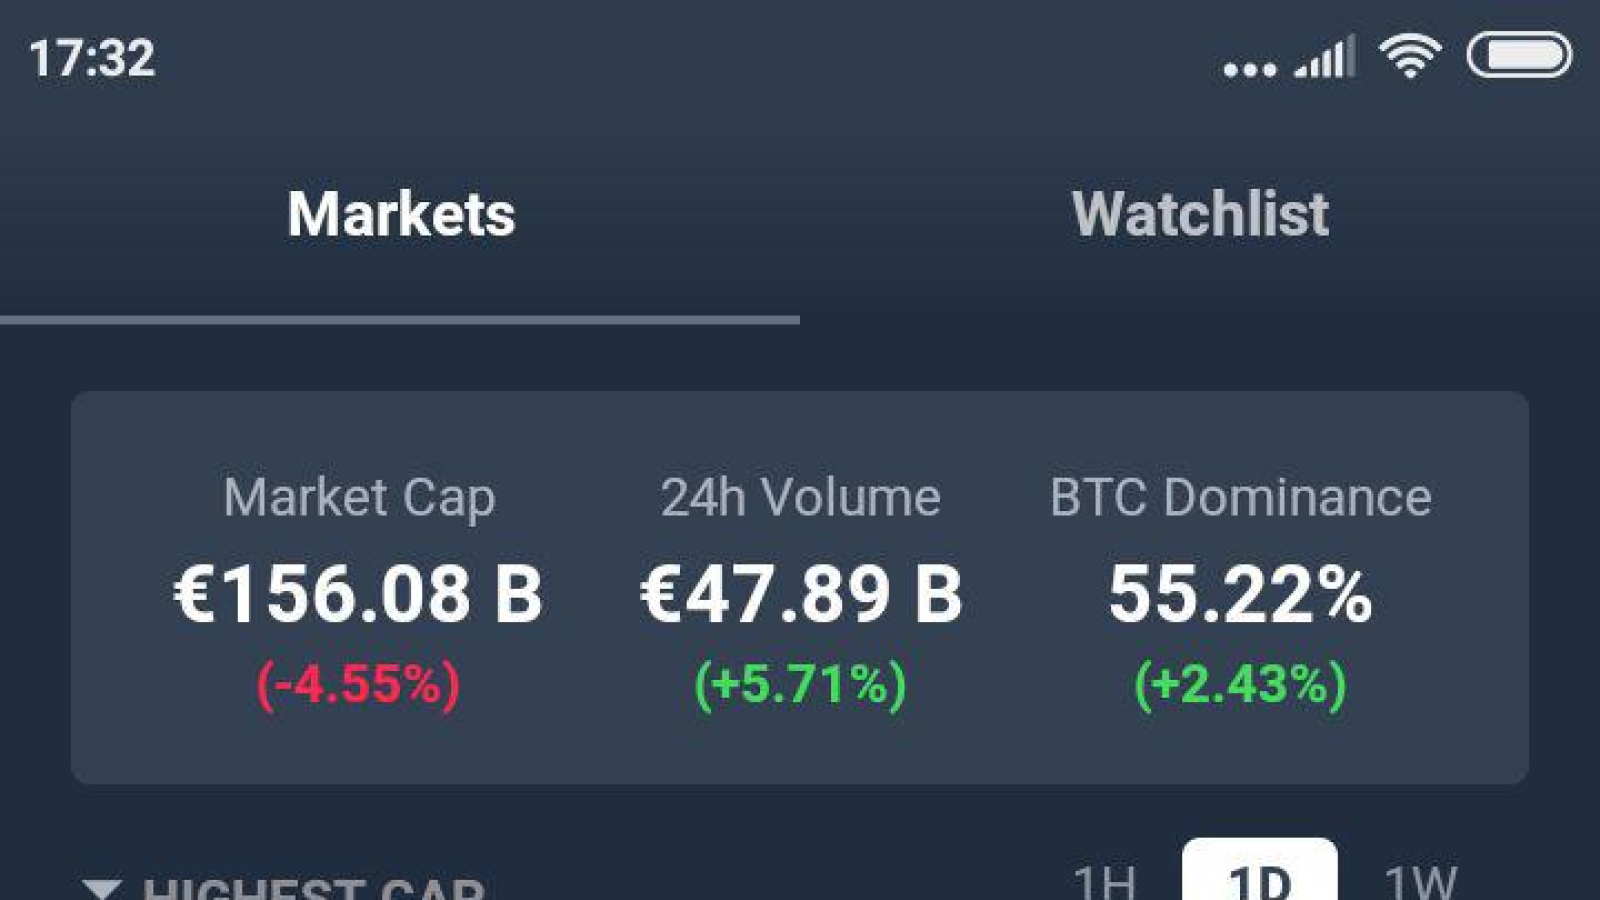Expand the Highest Cap sort dropdown

pyautogui.click(x=284, y=887)
